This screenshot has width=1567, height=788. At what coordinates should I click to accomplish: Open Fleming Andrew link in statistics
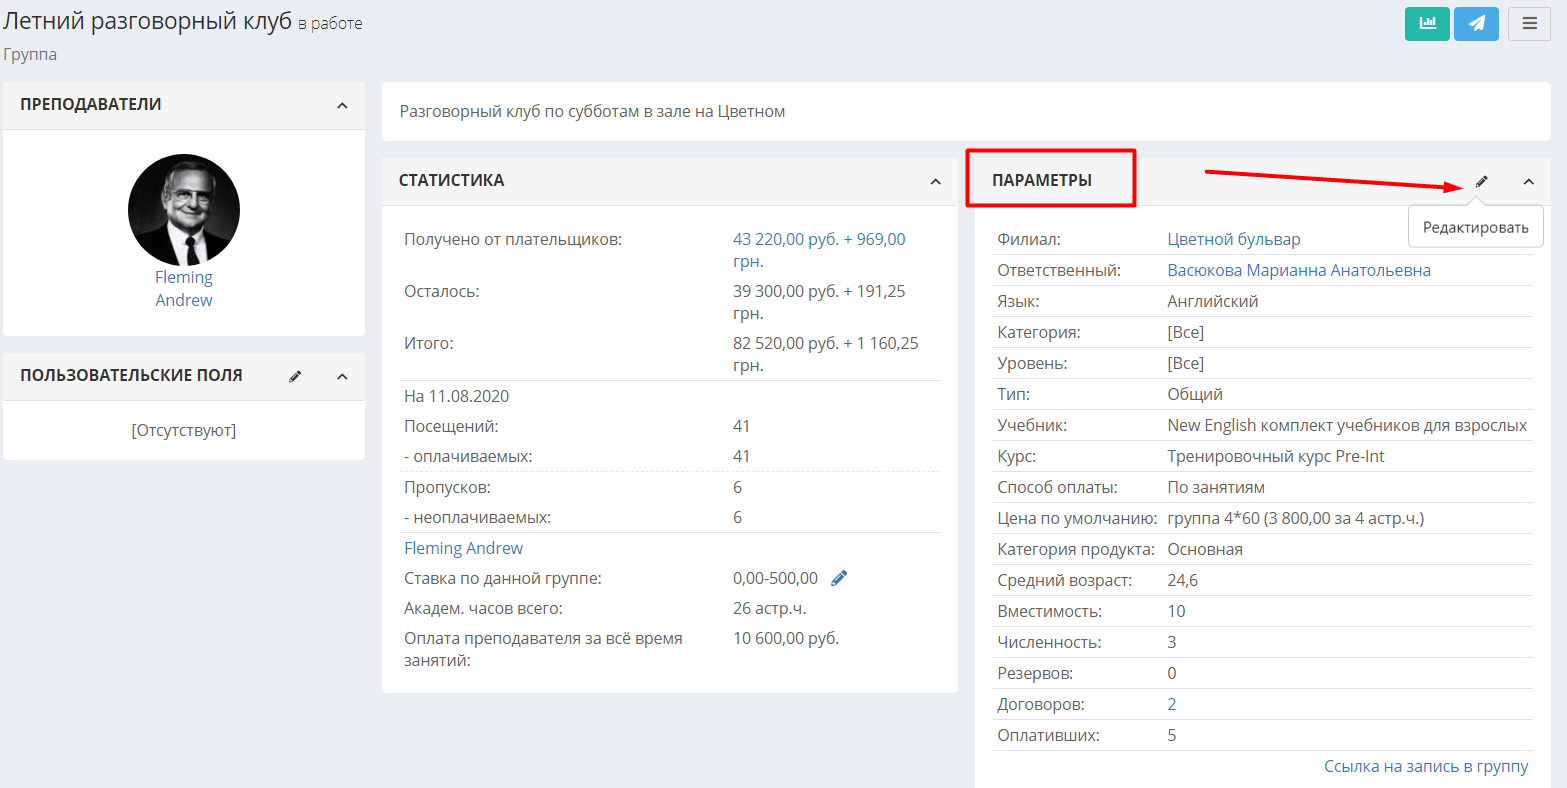click(463, 548)
